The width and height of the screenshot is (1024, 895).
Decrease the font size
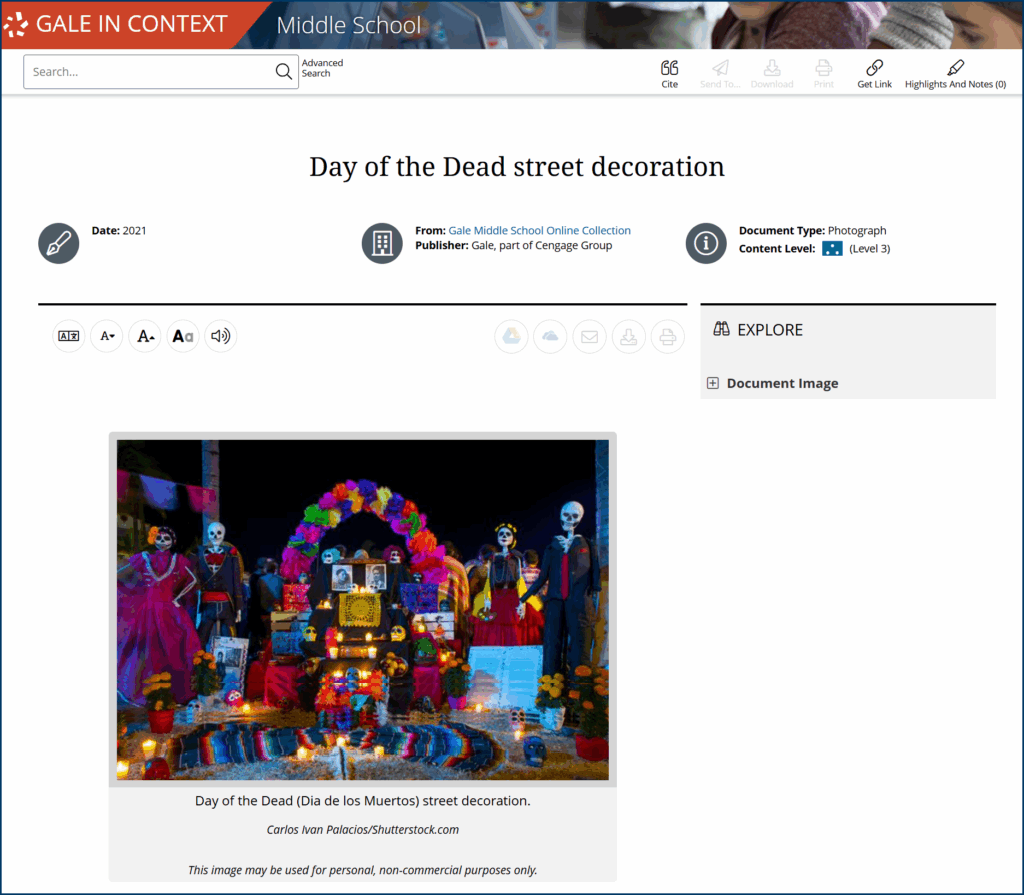(x=107, y=336)
